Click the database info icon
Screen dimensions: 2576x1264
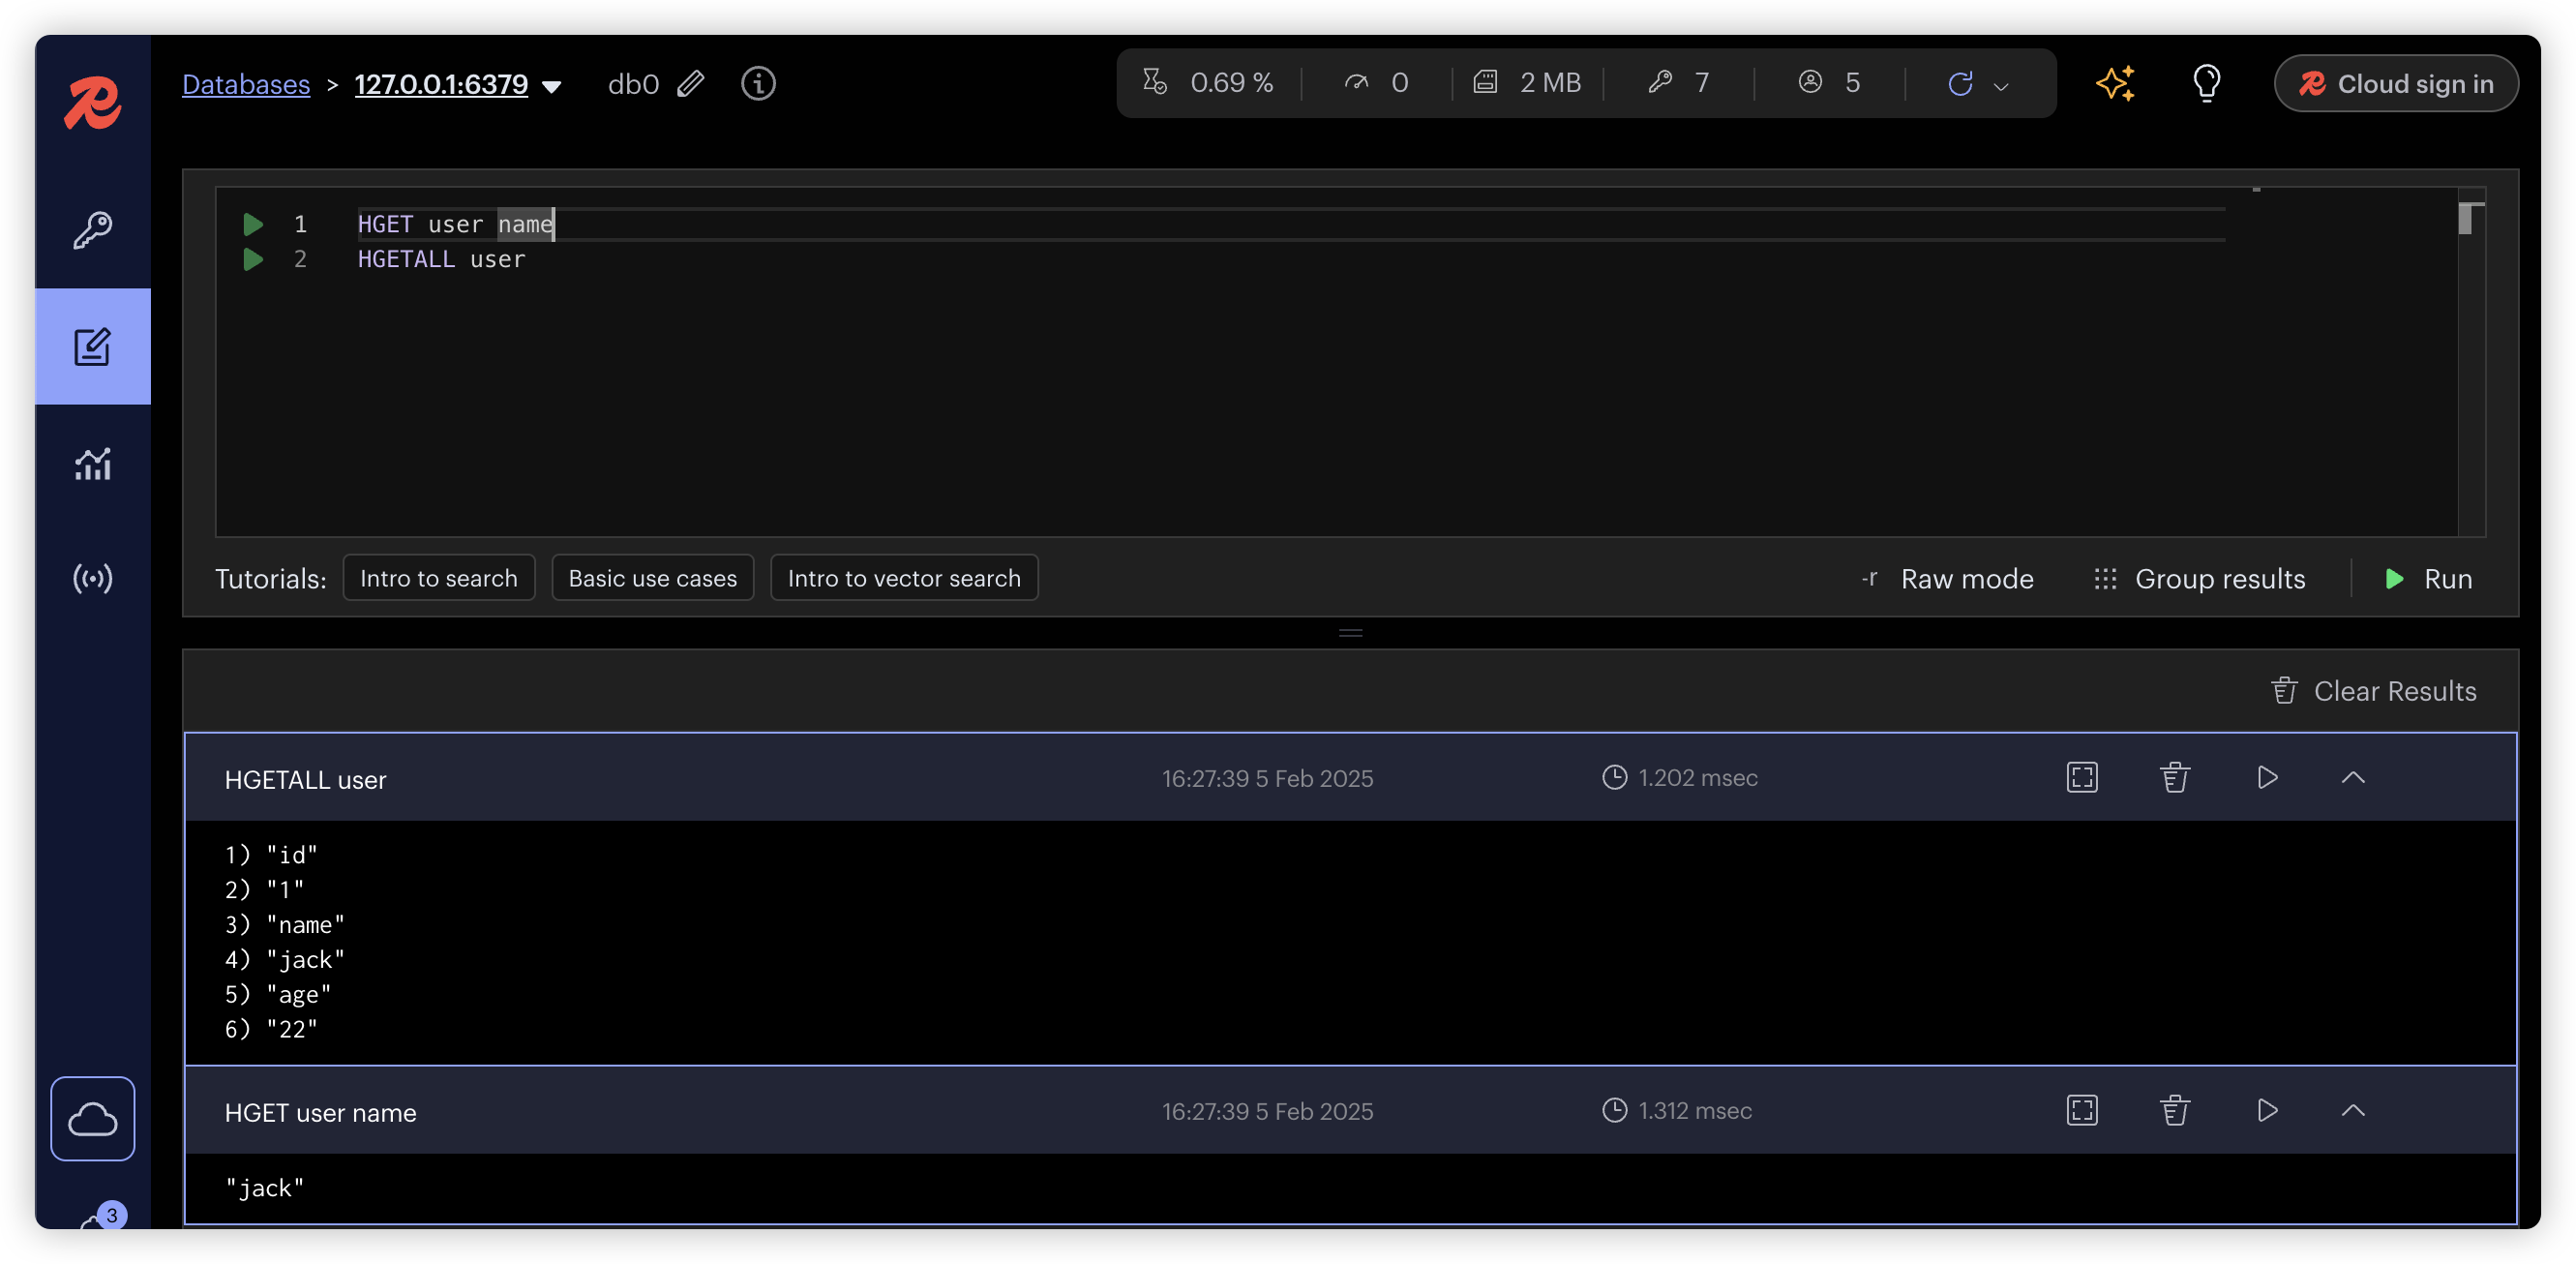coord(758,83)
